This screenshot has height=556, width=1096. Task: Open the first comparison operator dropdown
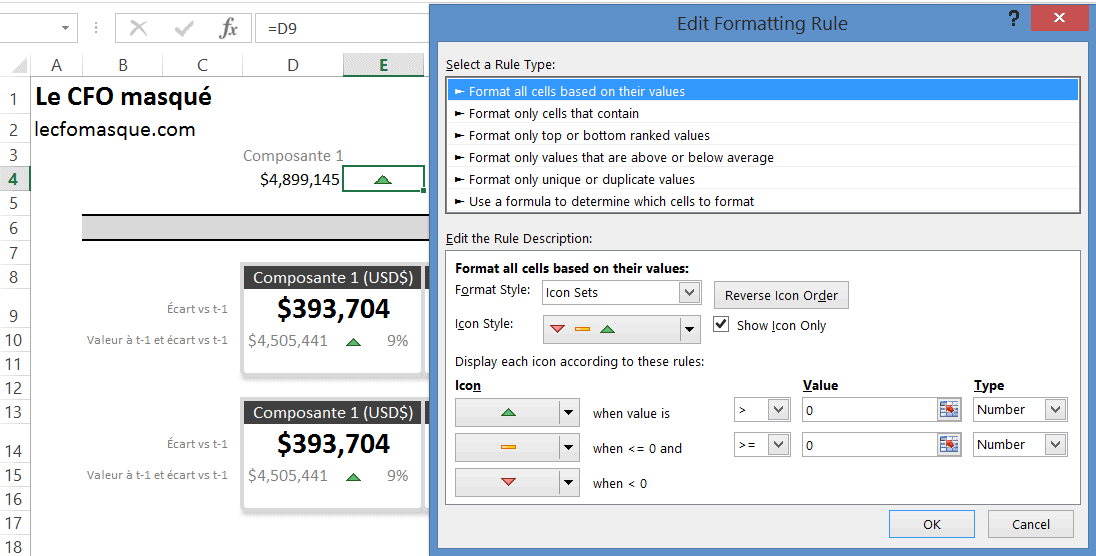click(x=778, y=410)
